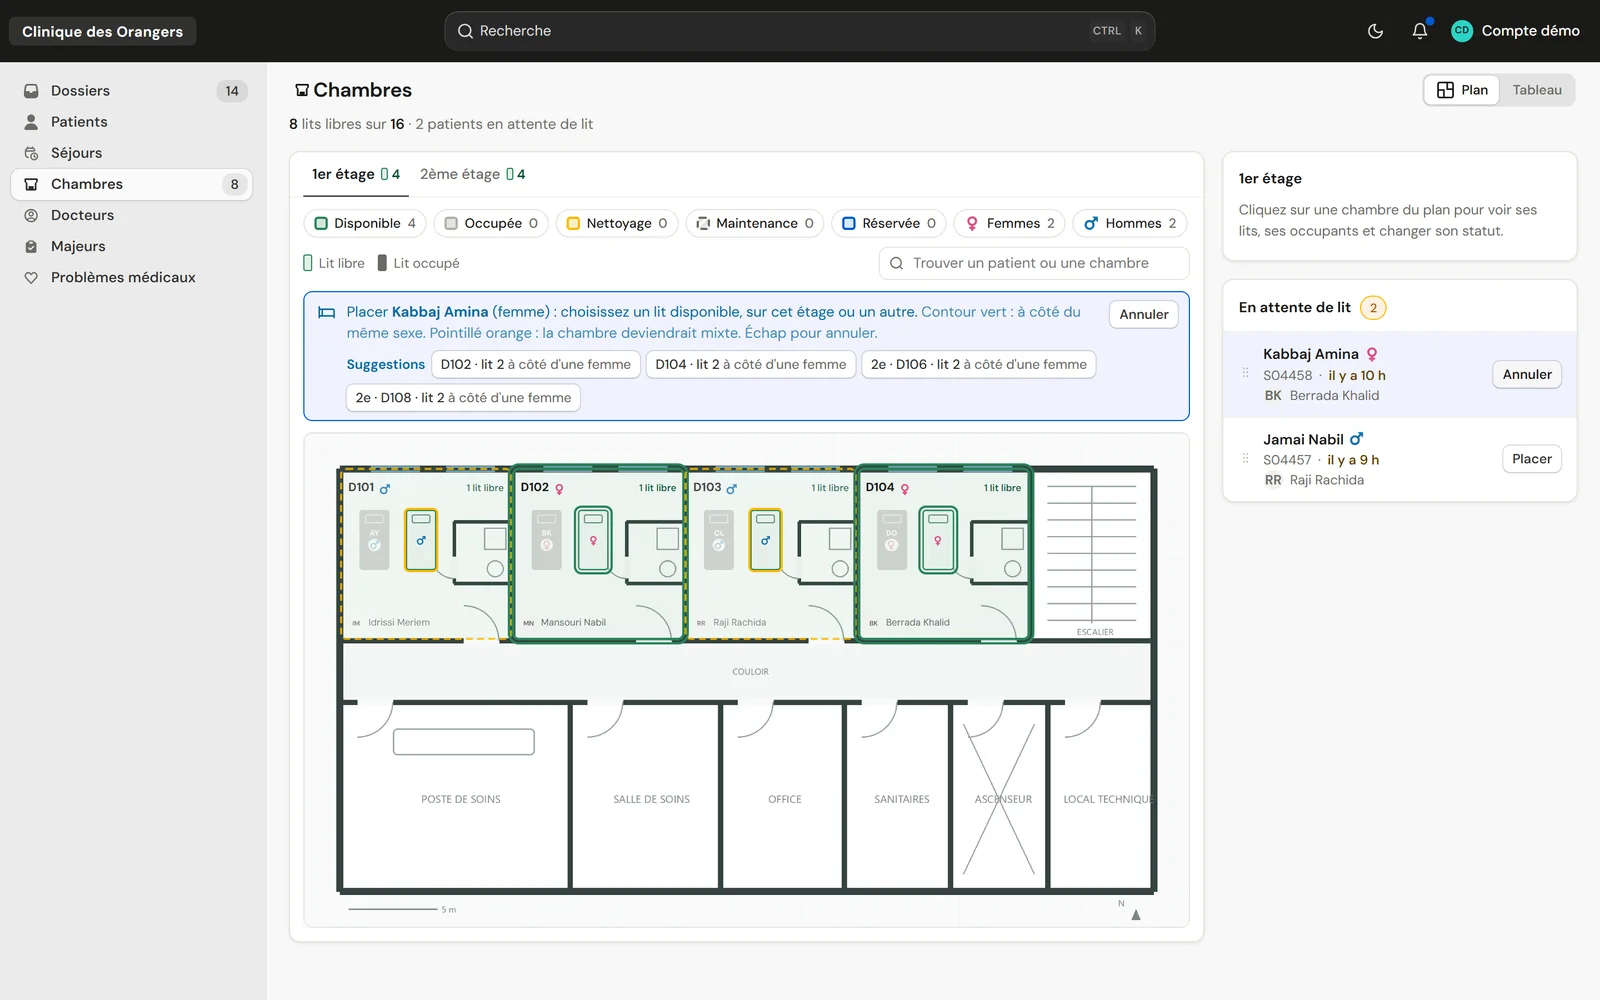Cancel placement in the blue banner
The width and height of the screenshot is (1600, 1000).
(1143, 314)
